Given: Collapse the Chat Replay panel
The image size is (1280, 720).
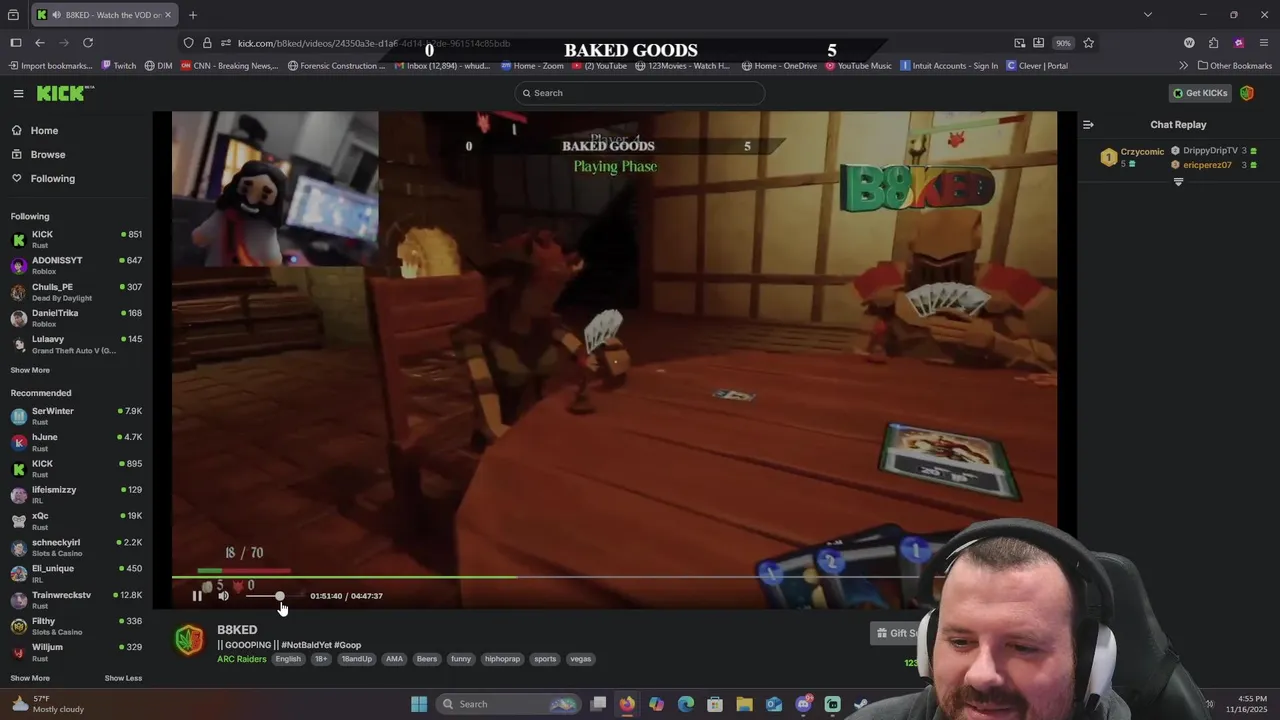Looking at the screenshot, I should (x=1088, y=125).
